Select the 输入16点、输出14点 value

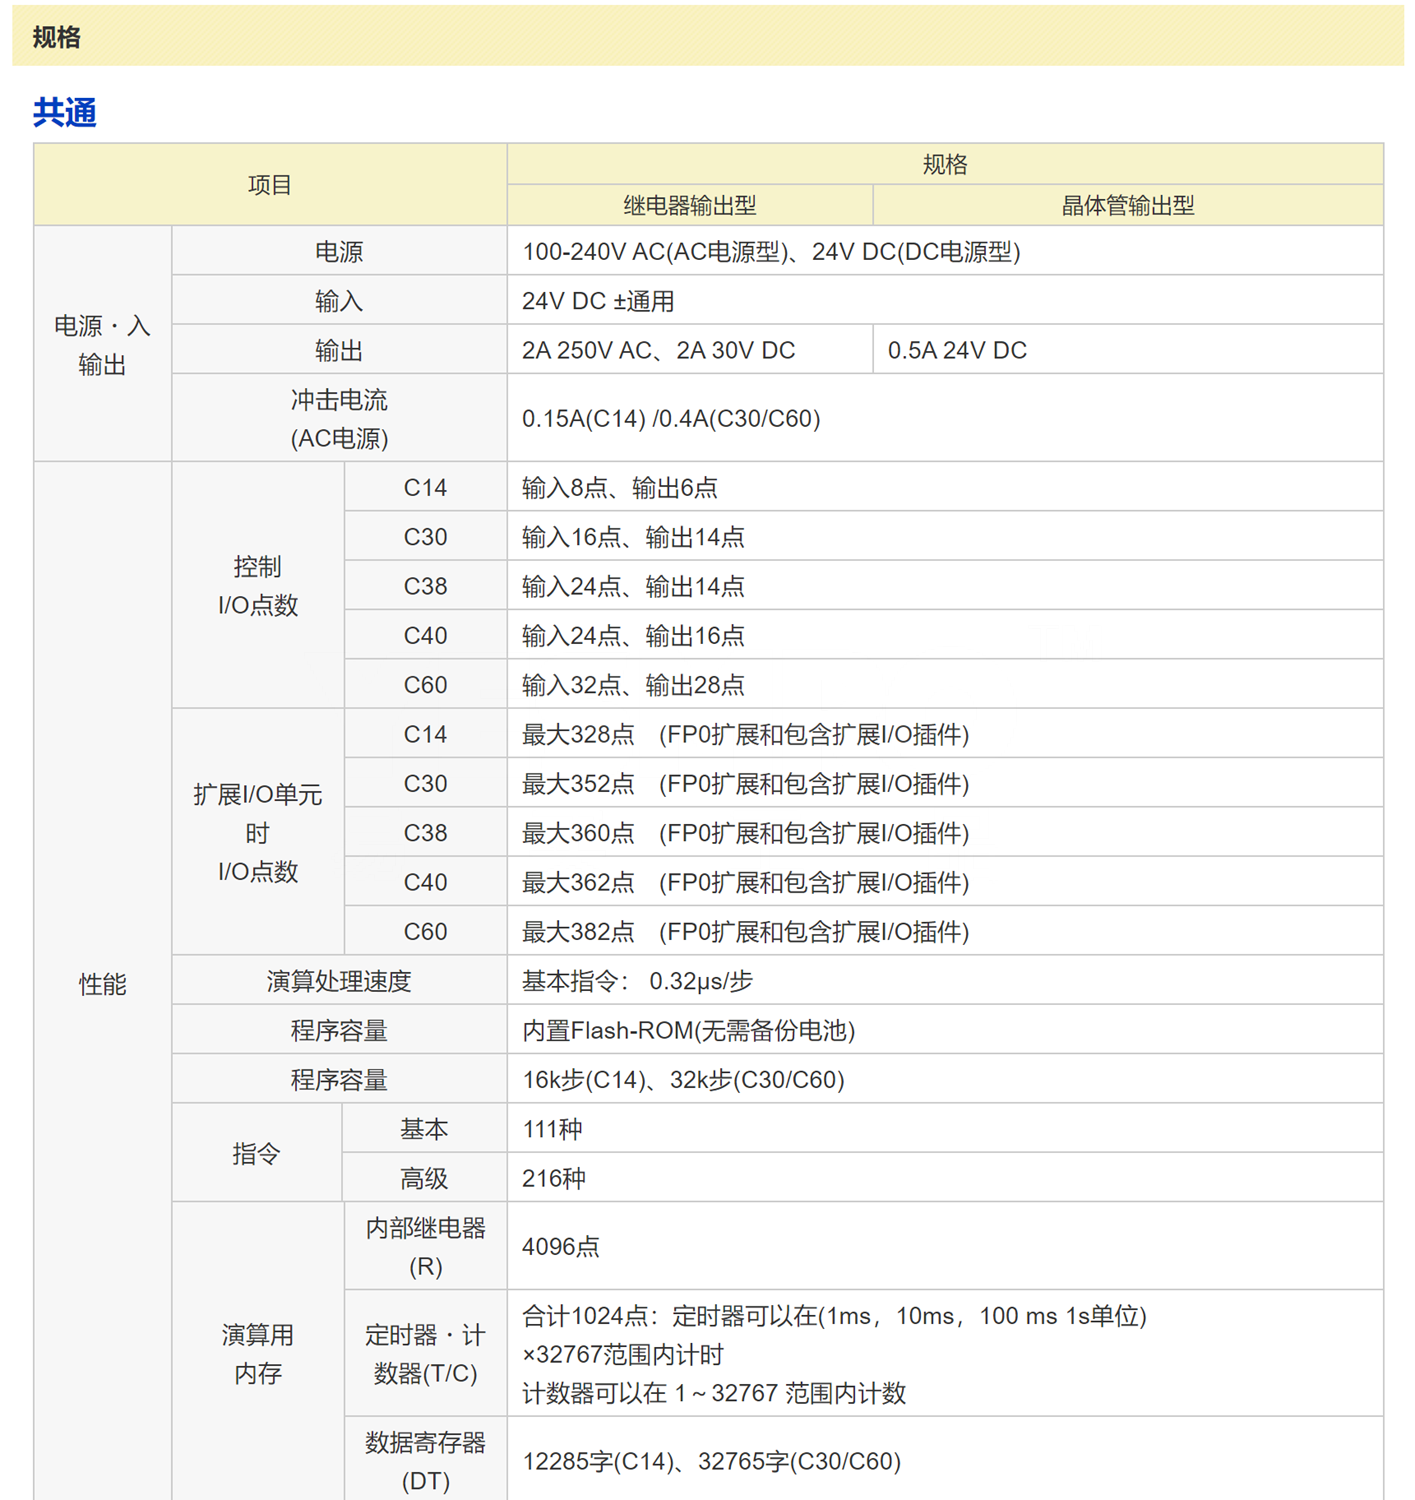click(945, 537)
